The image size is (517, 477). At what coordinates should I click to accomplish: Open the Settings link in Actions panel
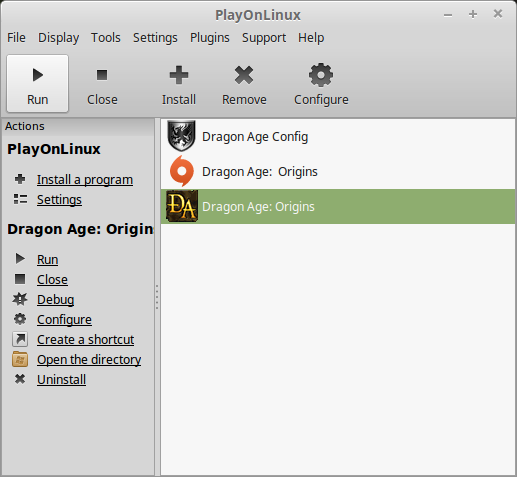tap(59, 200)
